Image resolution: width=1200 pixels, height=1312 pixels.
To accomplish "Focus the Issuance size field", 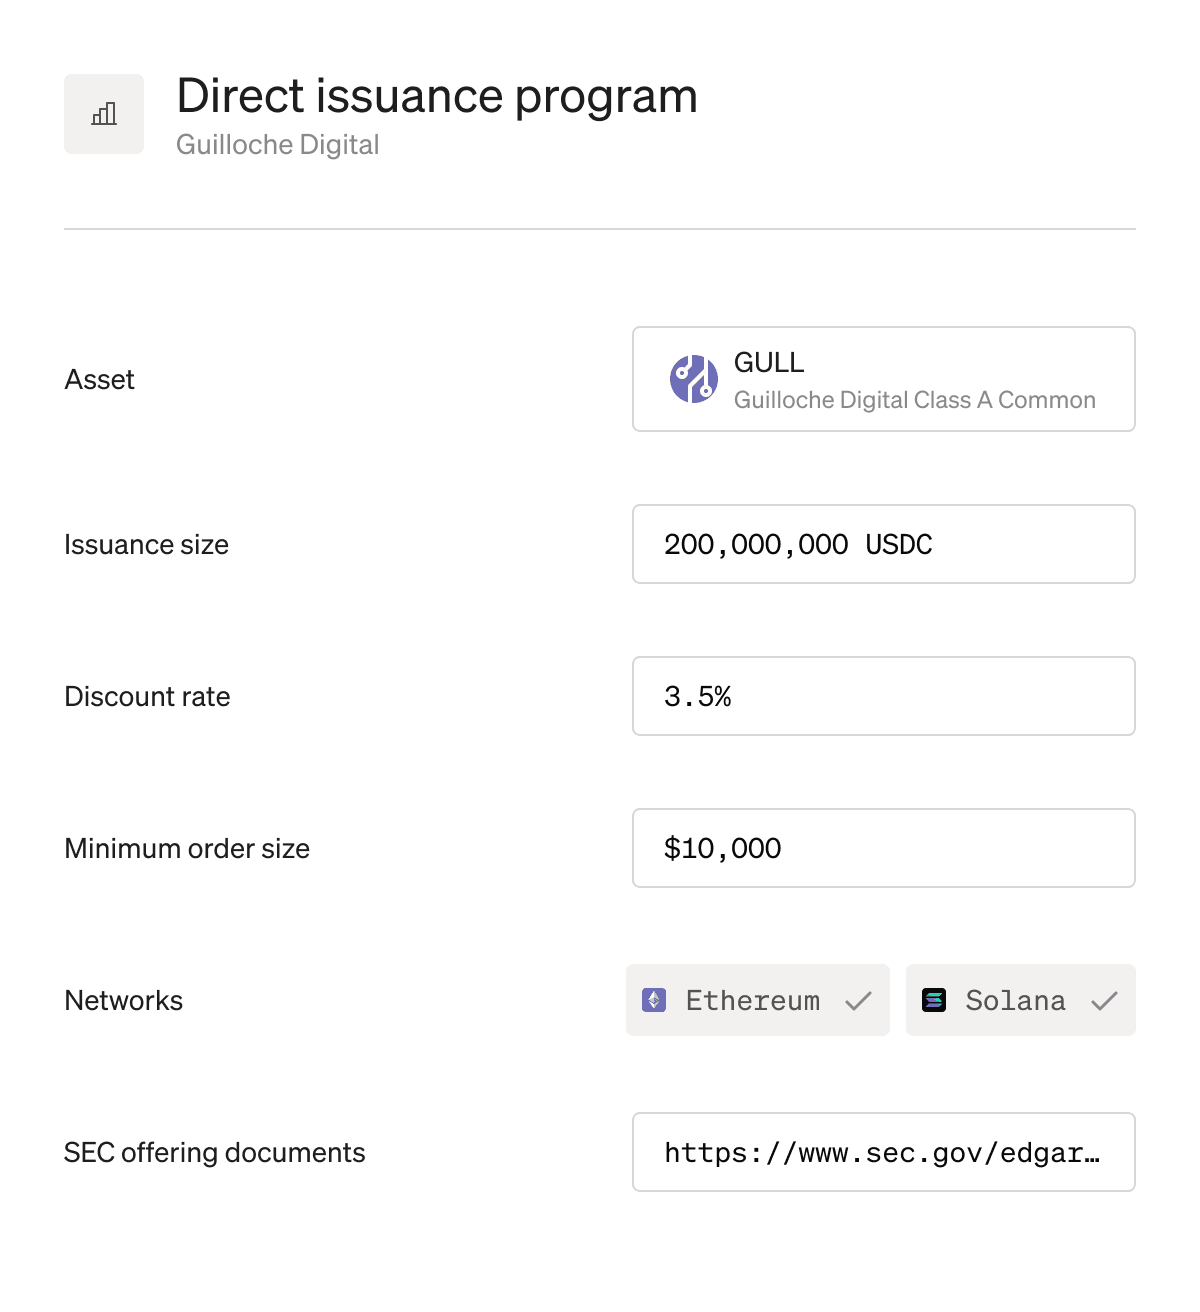I will coord(884,544).
